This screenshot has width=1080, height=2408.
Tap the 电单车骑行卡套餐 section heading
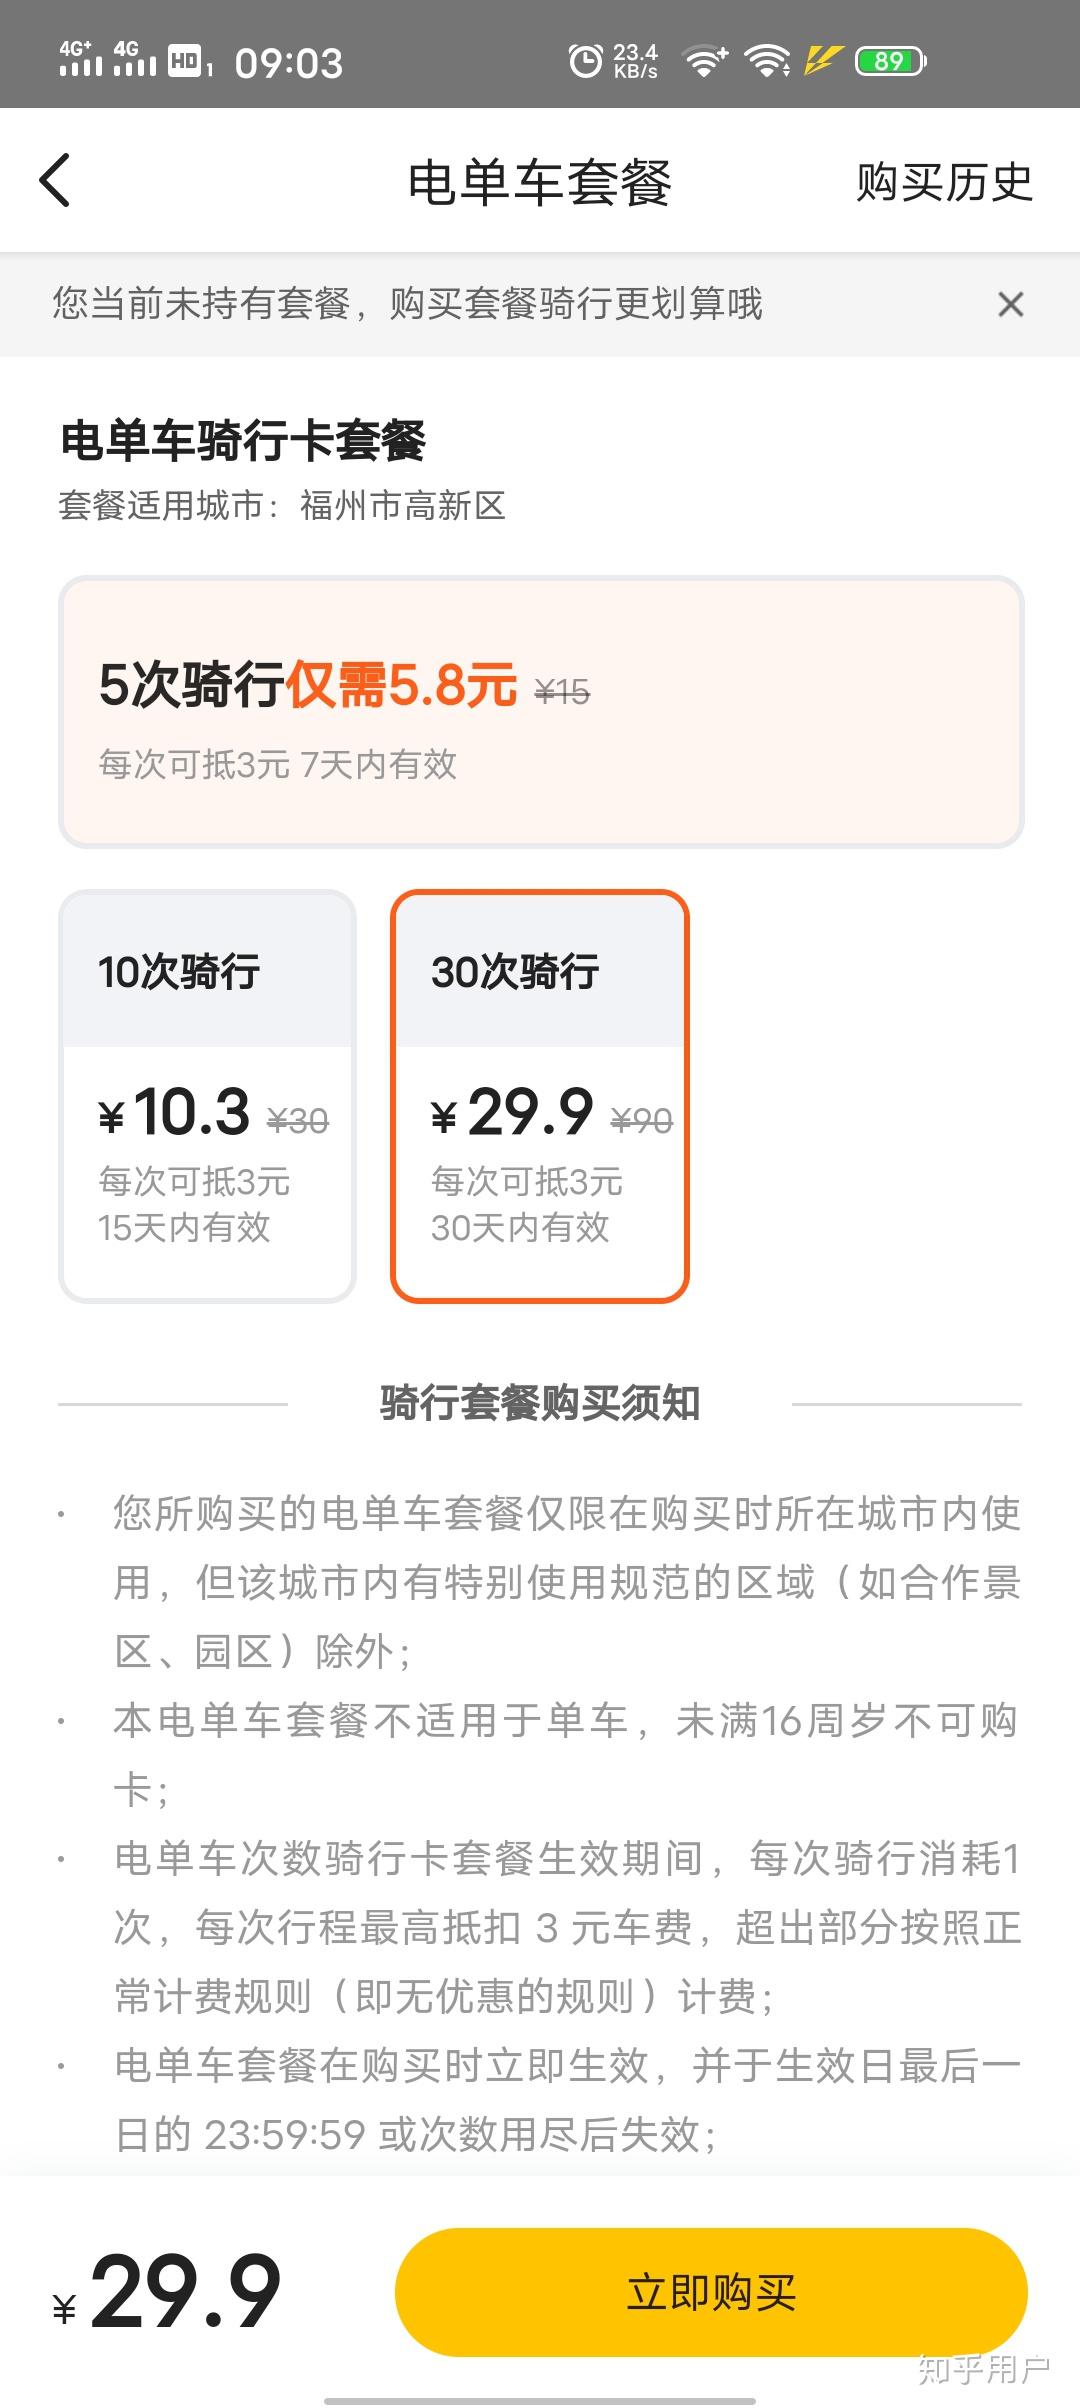243,441
